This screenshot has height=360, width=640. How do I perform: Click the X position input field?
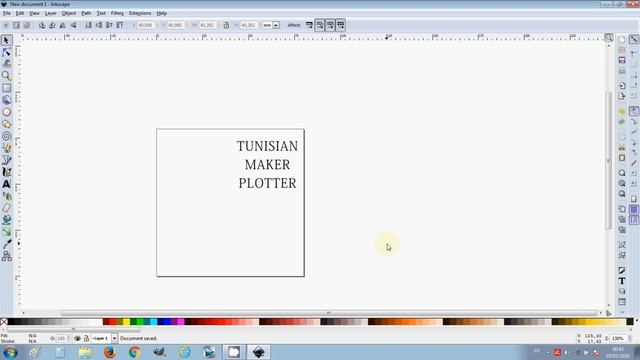(146, 25)
